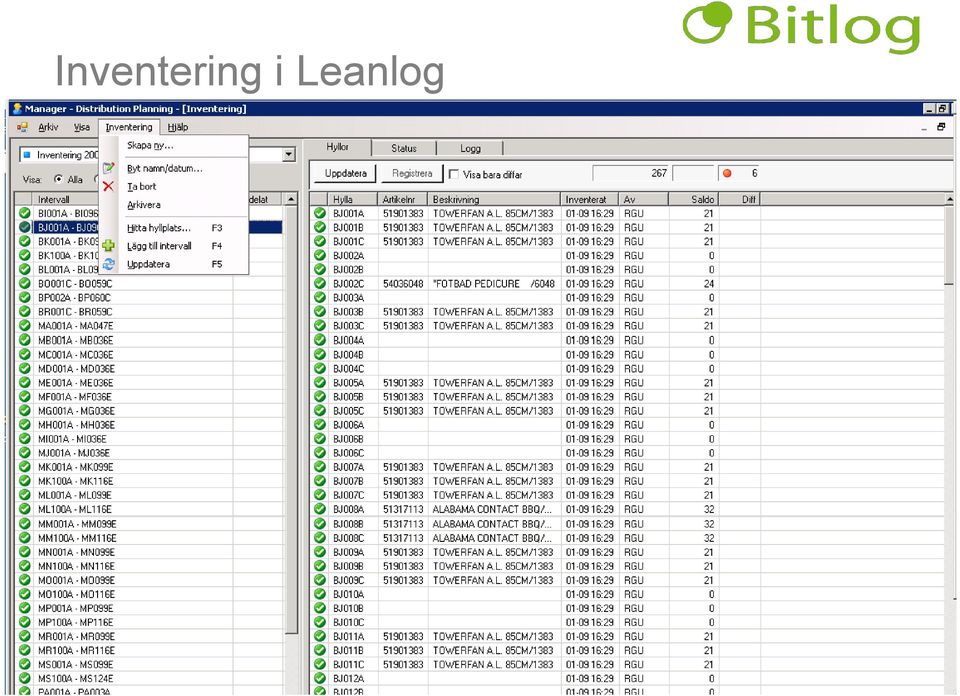Open the Visa menu
This screenshot has height=696, width=960.
pos(81,127)
